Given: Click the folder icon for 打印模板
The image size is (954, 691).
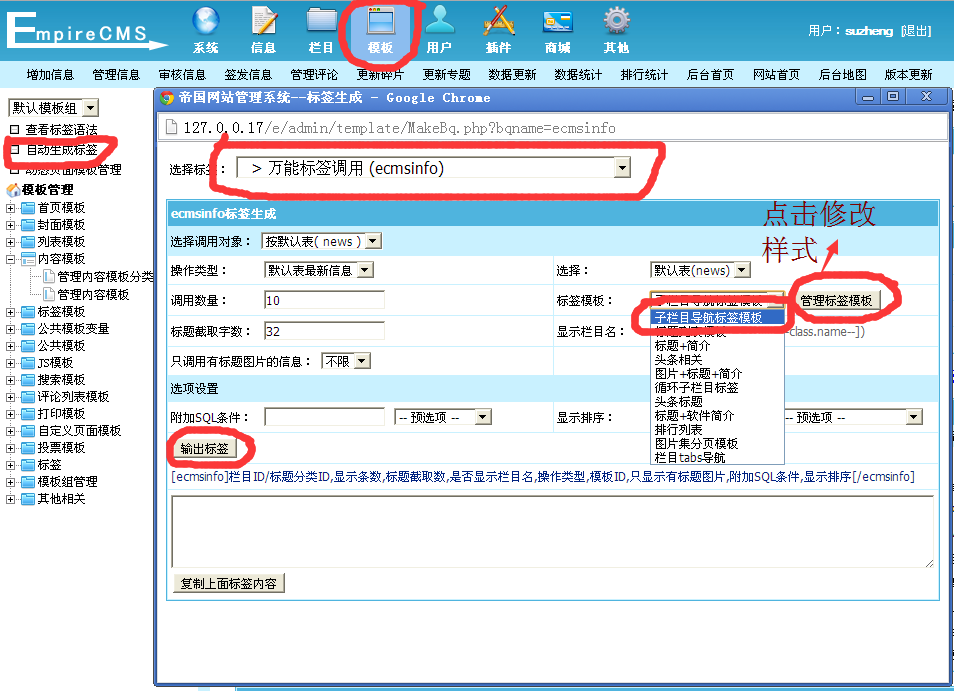Looking at the screenshot, I should click(28, 414).
